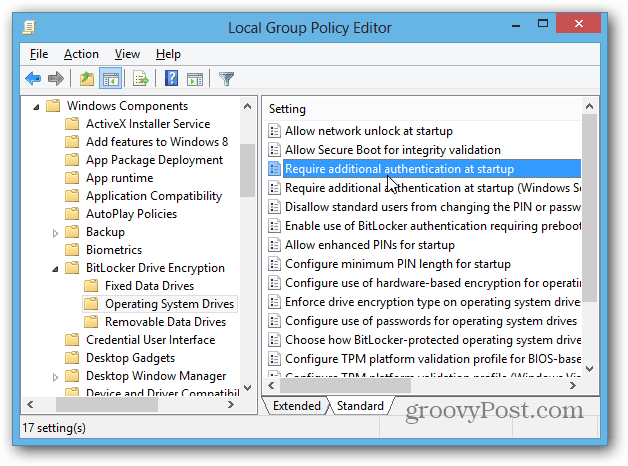
Task: Toggle the Show/Hide Action Pane icon
Action: coord(195,79)
